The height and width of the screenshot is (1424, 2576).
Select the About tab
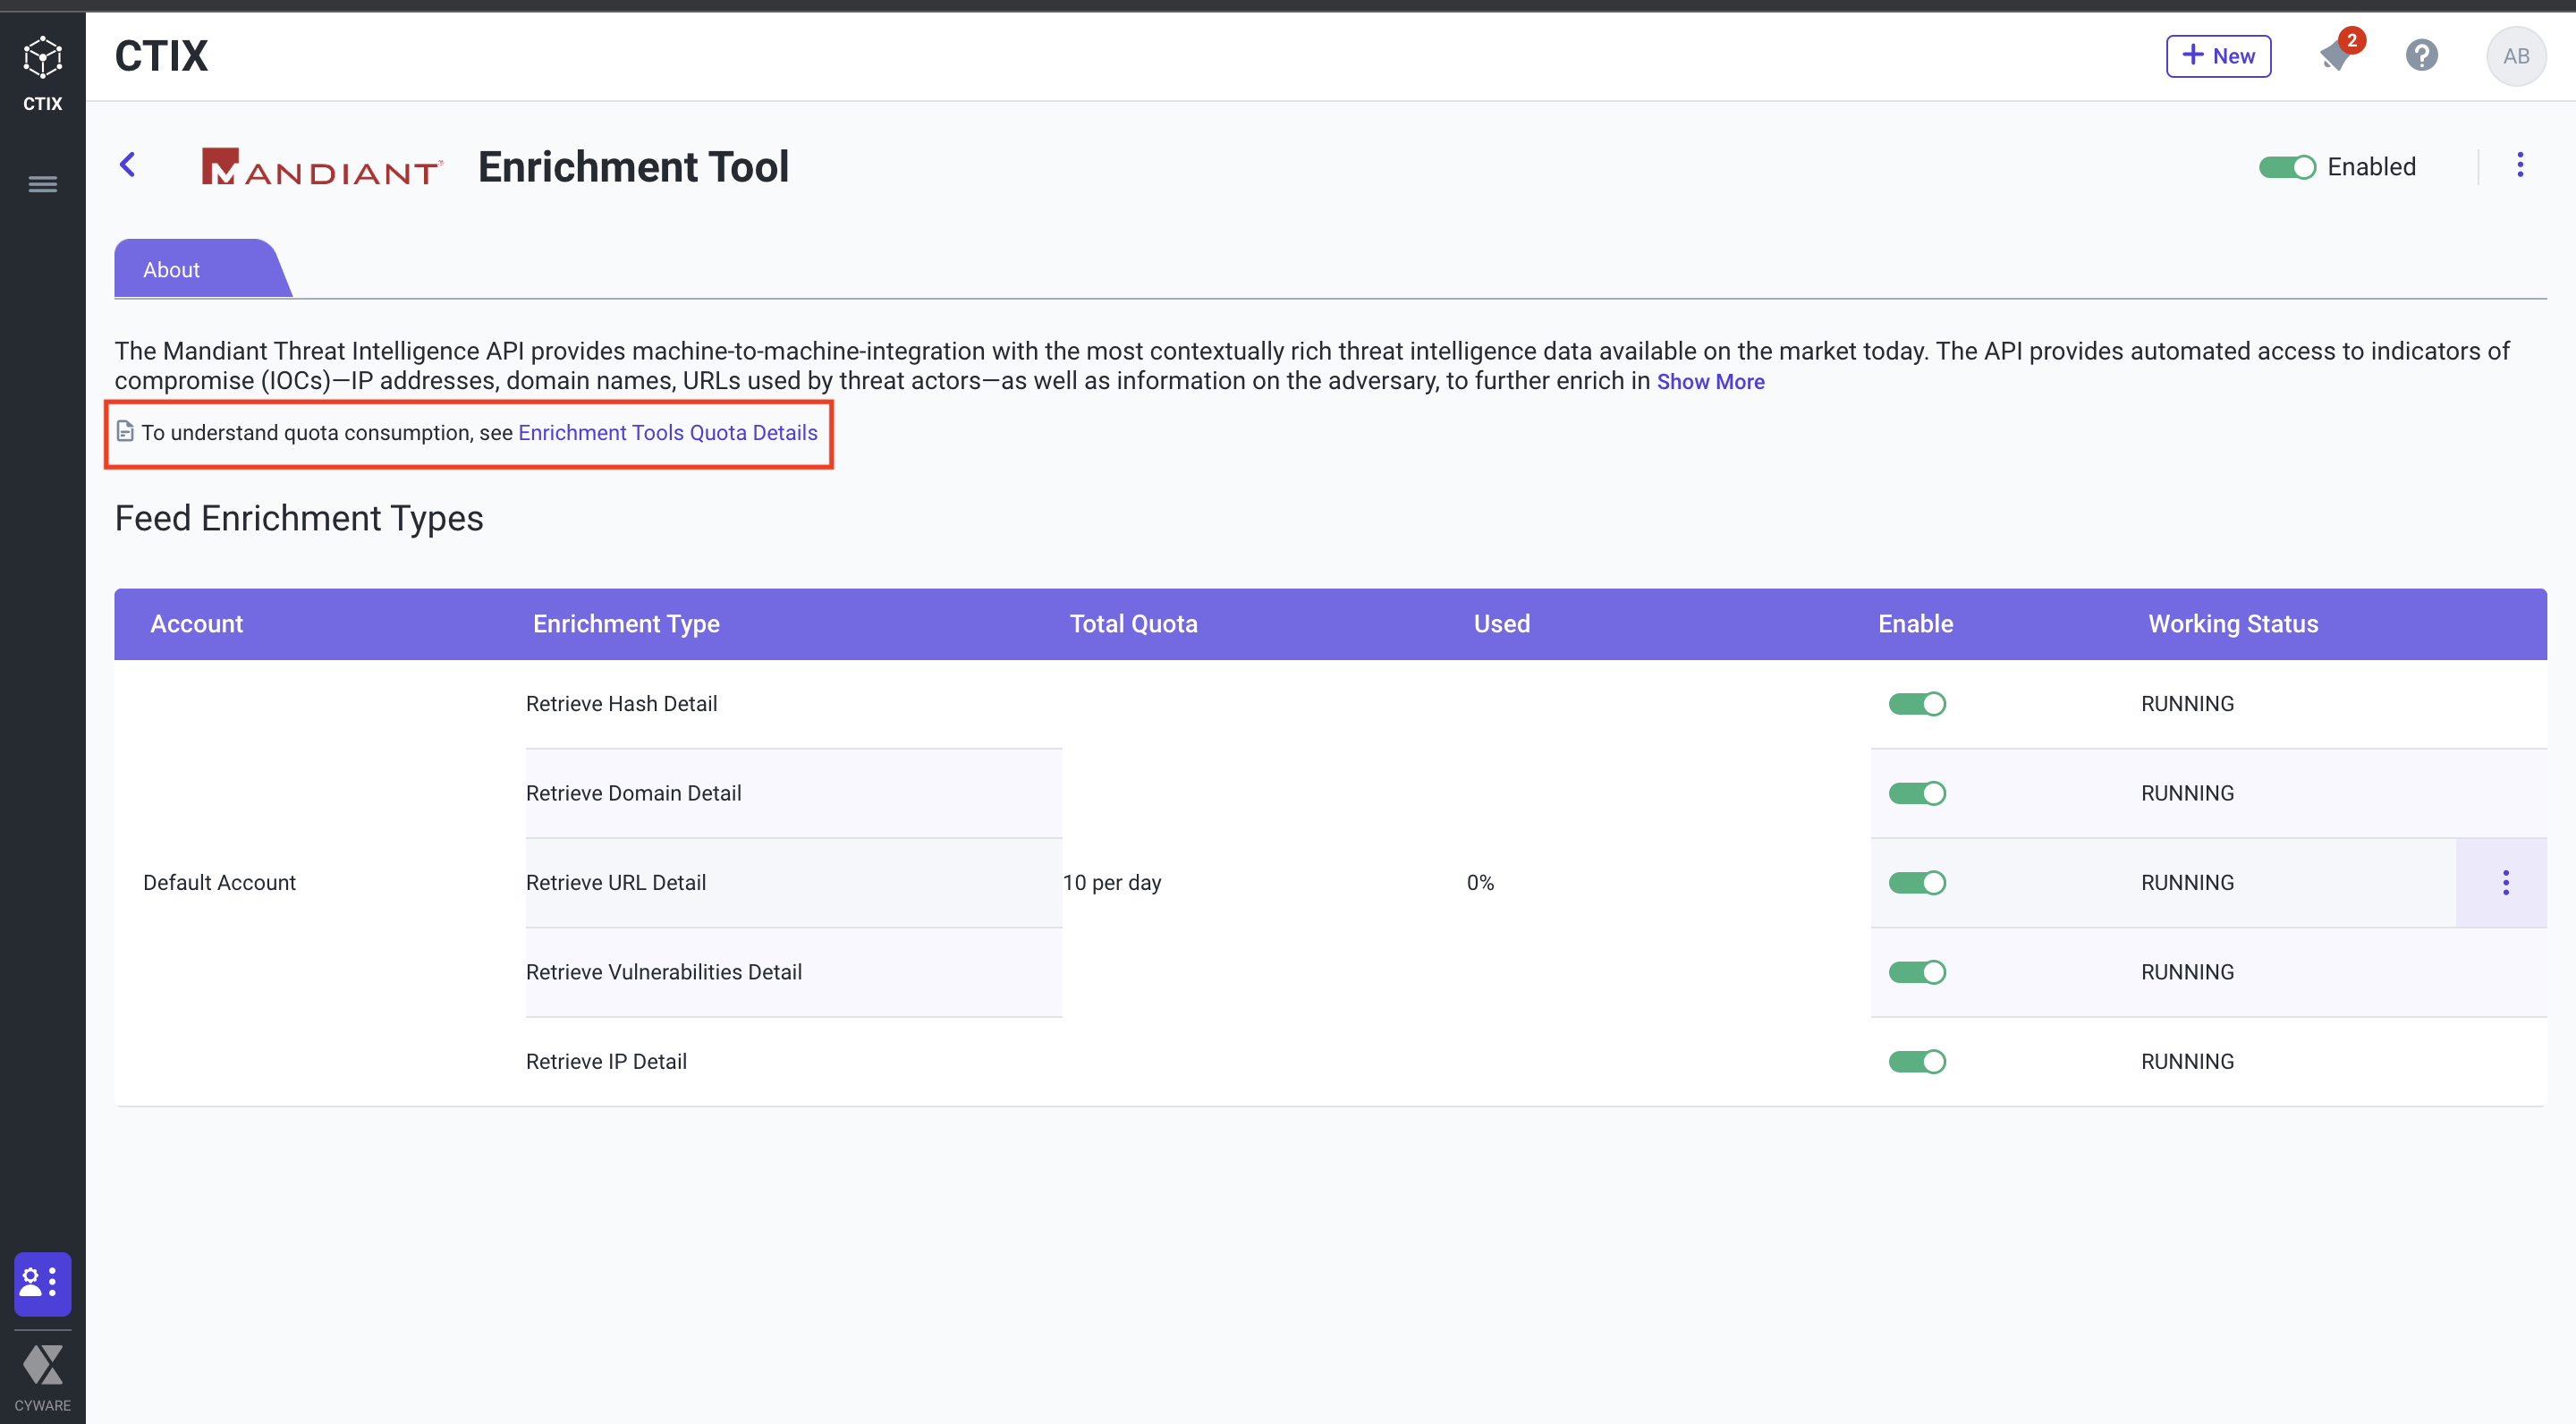[x=172, y=270]
